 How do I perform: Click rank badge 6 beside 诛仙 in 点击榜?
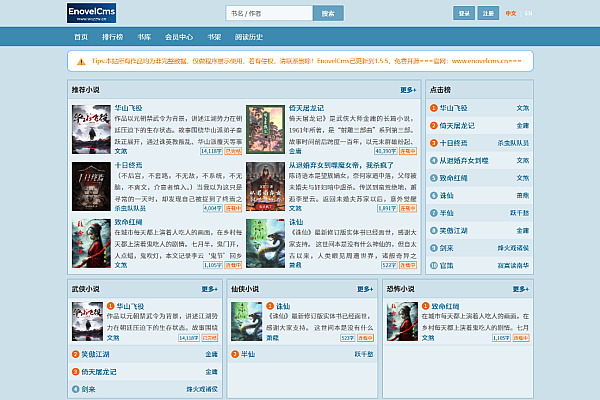[434, 196]
